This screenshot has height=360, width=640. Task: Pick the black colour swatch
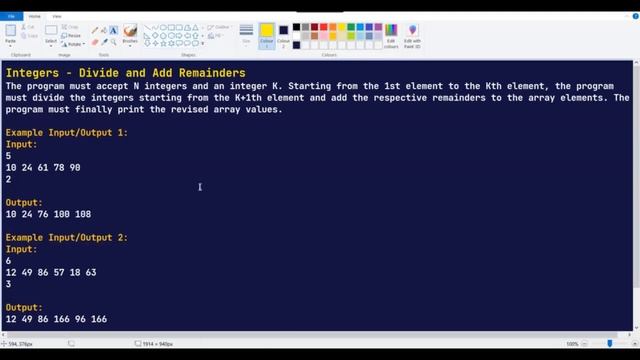coord(296,27)
